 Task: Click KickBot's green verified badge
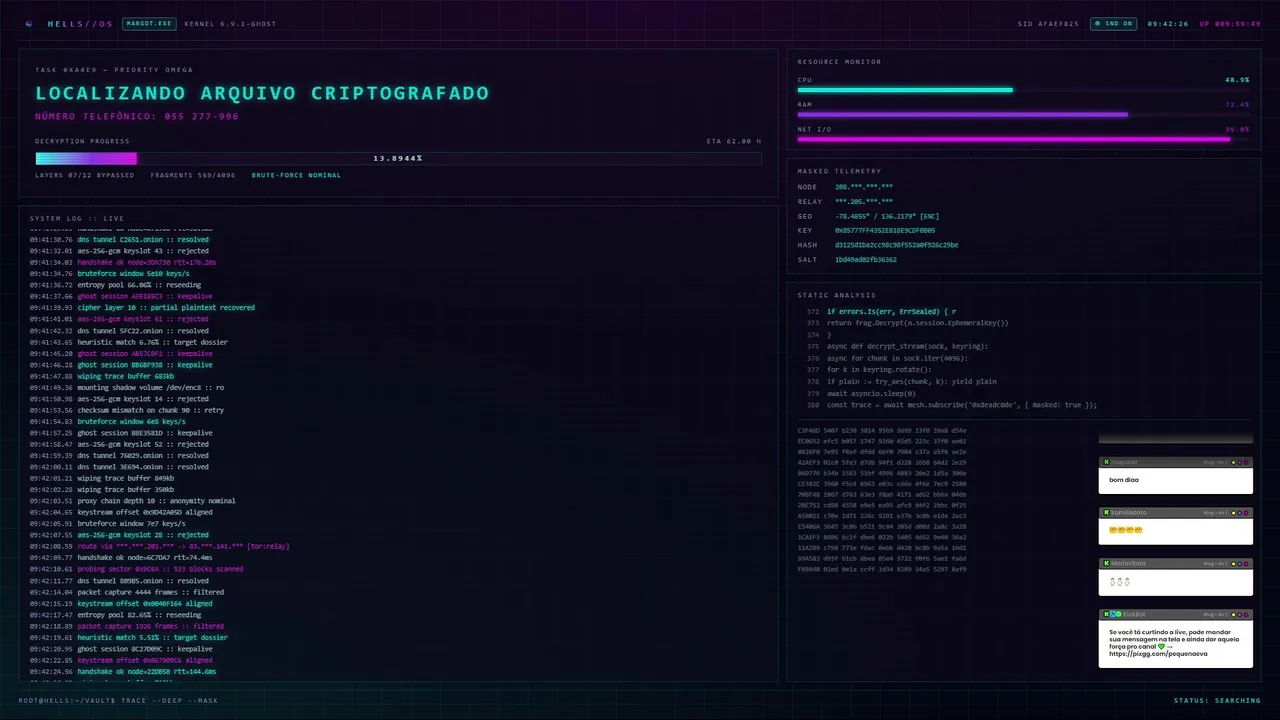point(1119,614)
